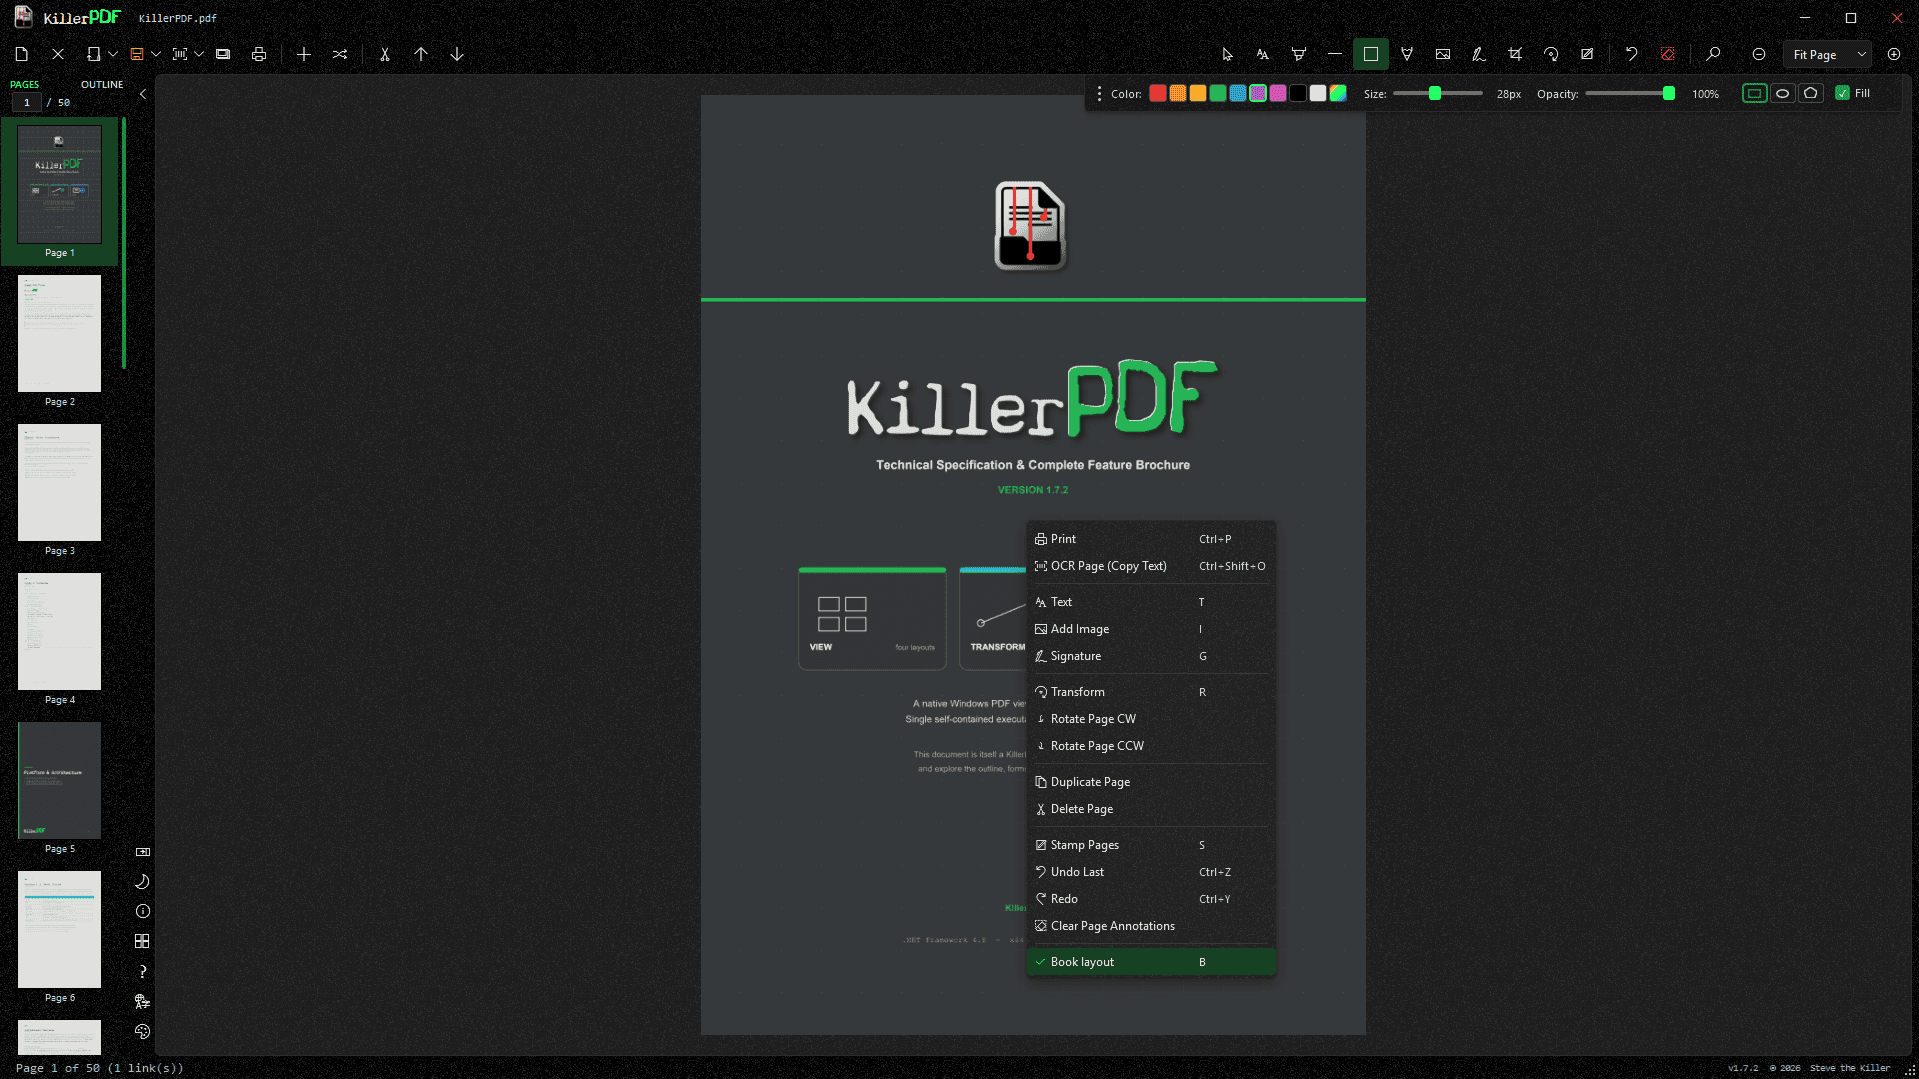Select the highlighter tool
This screenshot has height=1079, width=1919.
pos(1299,54)
